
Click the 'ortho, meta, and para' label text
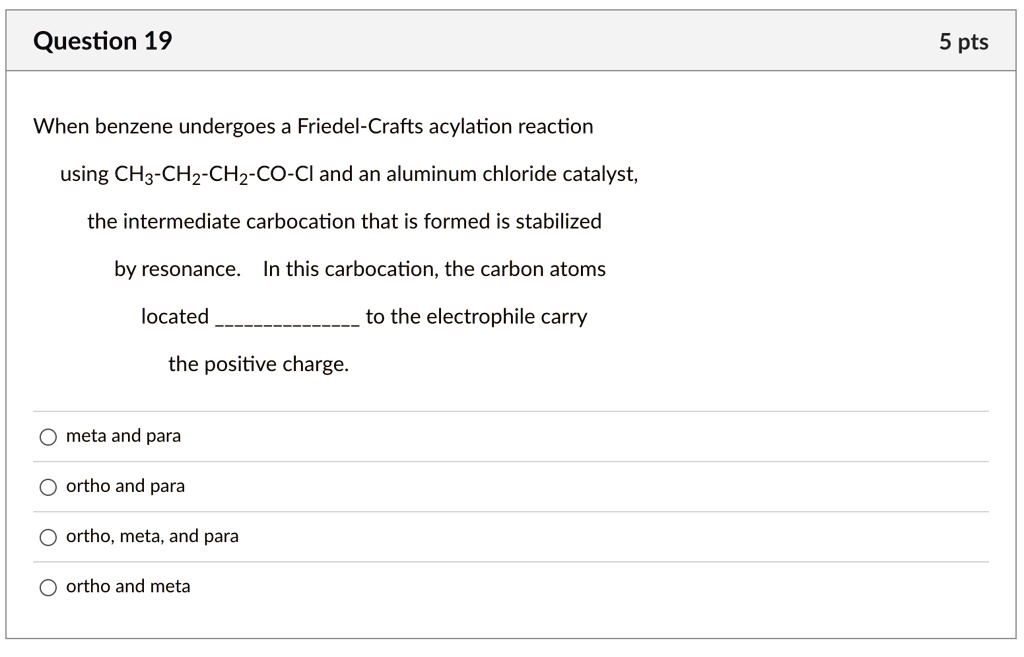(152, 536)
